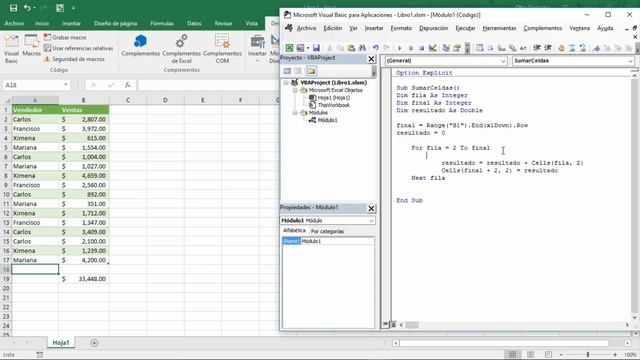Open the Edición menu in VBA editor
Screen dimensions: 640x360
(x=333, y=28)
